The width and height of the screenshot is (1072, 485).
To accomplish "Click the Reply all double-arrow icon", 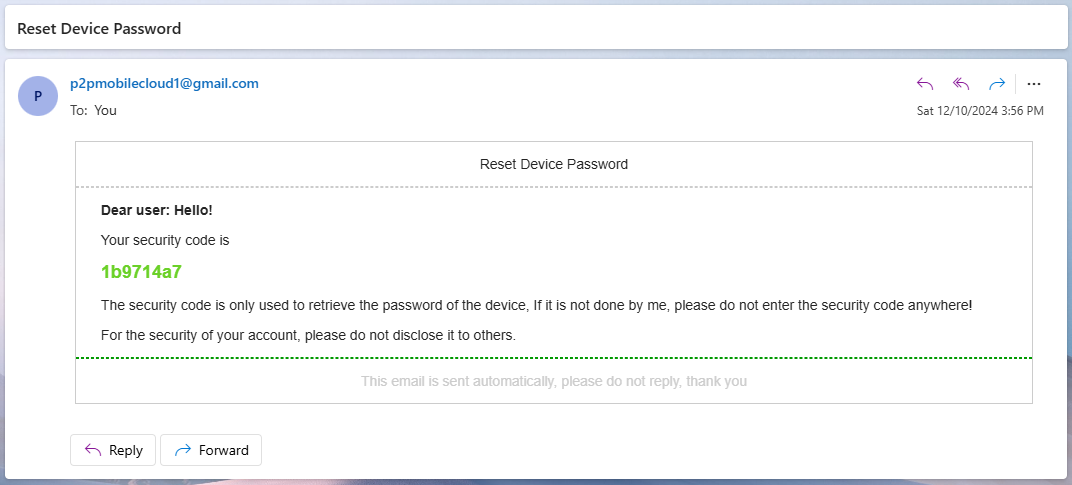I will click(961, 83).
